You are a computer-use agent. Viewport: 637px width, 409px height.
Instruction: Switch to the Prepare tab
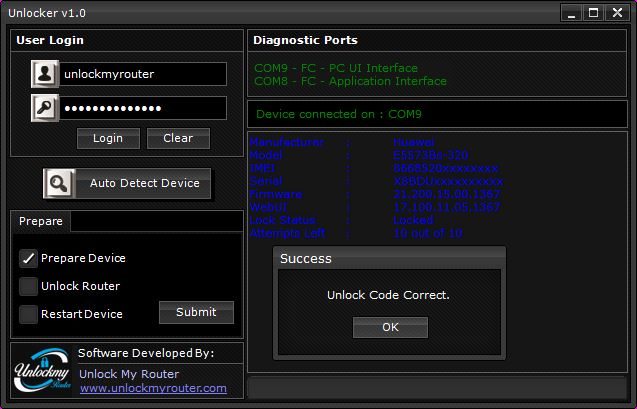point(41,221)
